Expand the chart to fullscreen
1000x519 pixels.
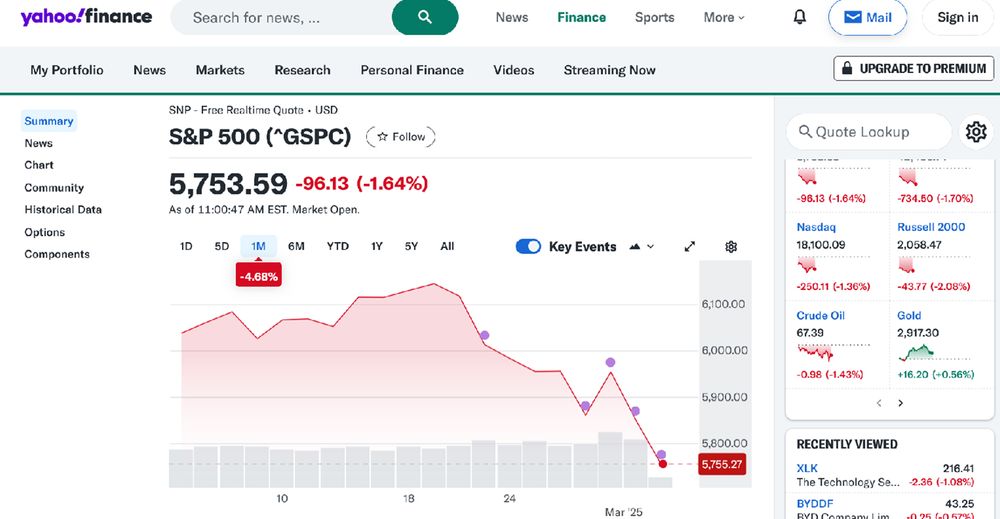[x=689, y=247]
